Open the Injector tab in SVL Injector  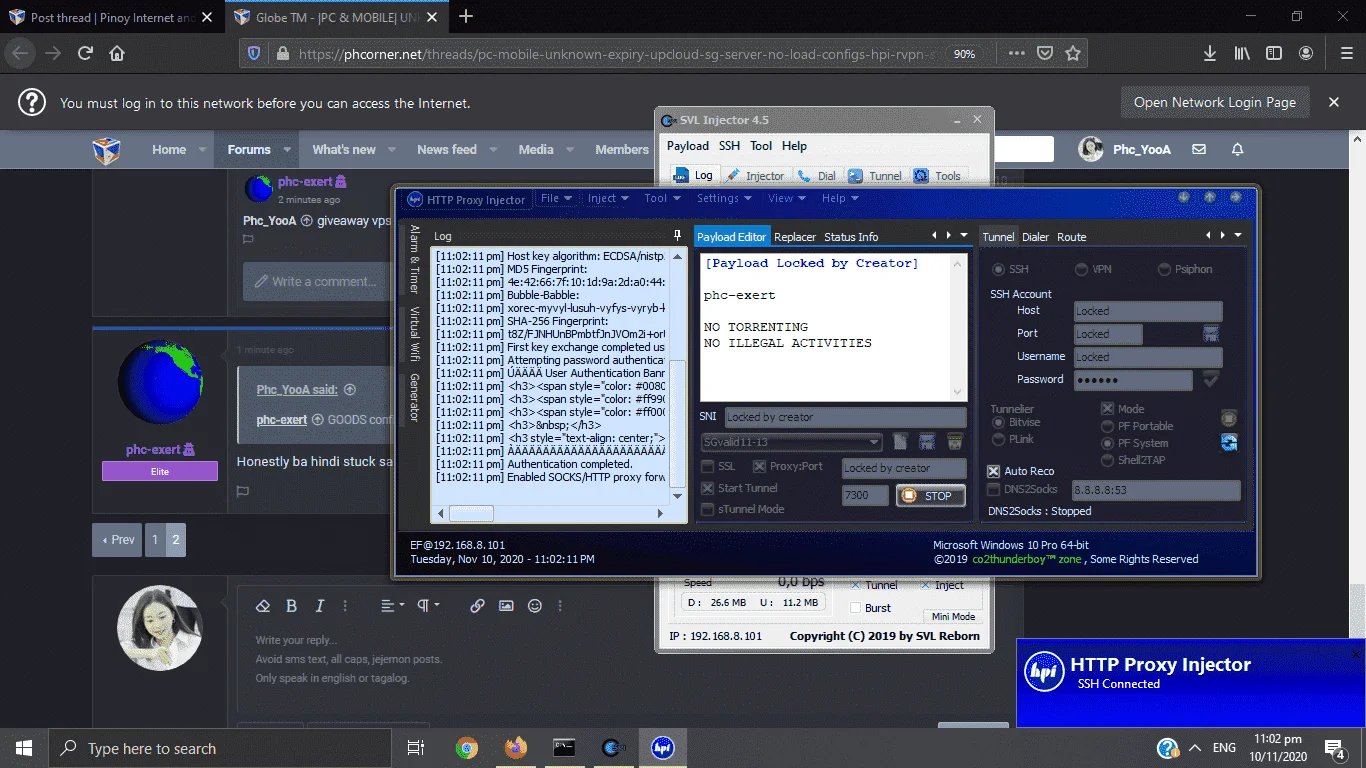(x=755, y=175)
